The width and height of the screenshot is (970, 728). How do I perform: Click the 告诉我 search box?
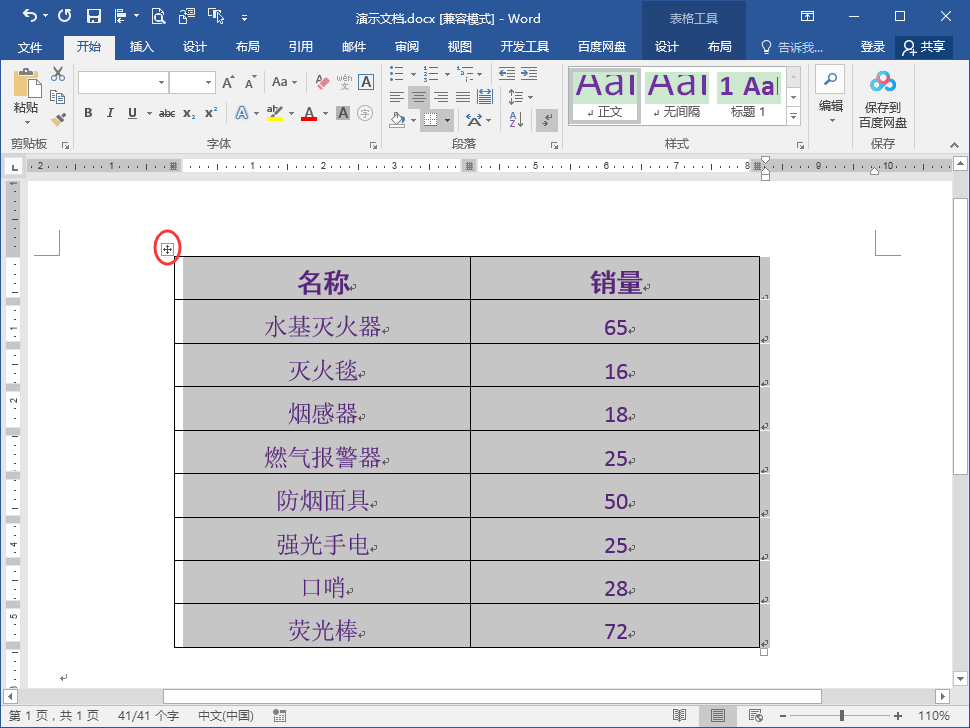click(792, 47)
